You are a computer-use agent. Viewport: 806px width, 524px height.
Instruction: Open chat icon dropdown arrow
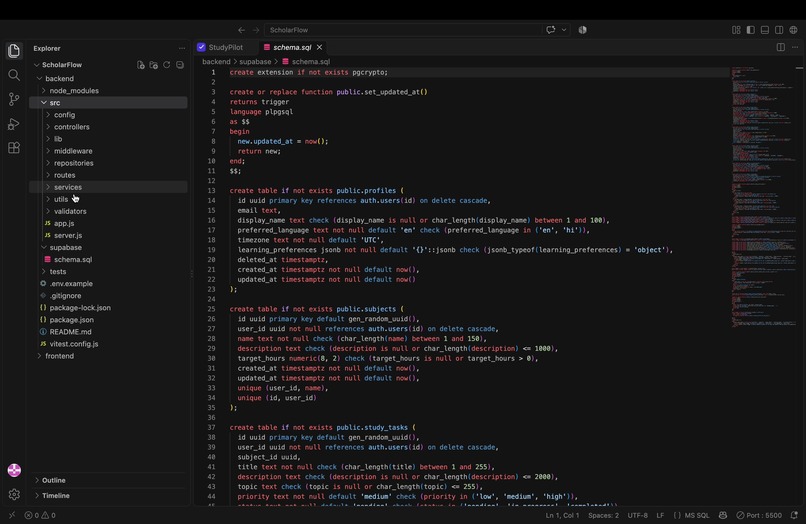point(564,30)
